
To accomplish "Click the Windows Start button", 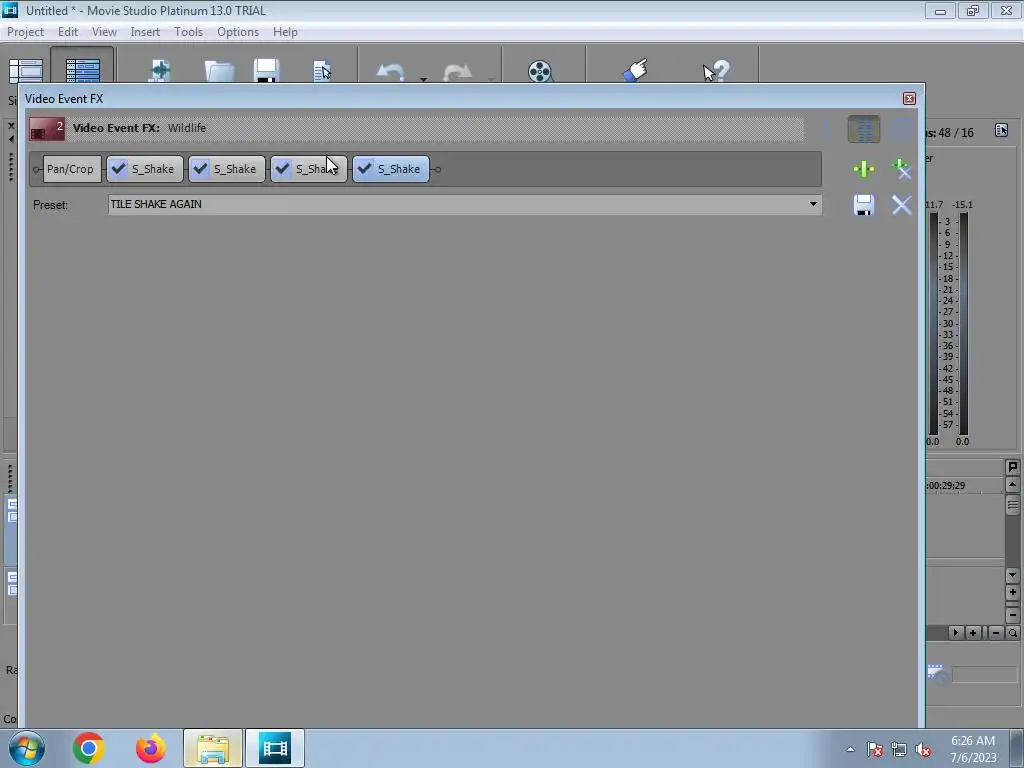I will pyautogui.click(x=26, y=748).
